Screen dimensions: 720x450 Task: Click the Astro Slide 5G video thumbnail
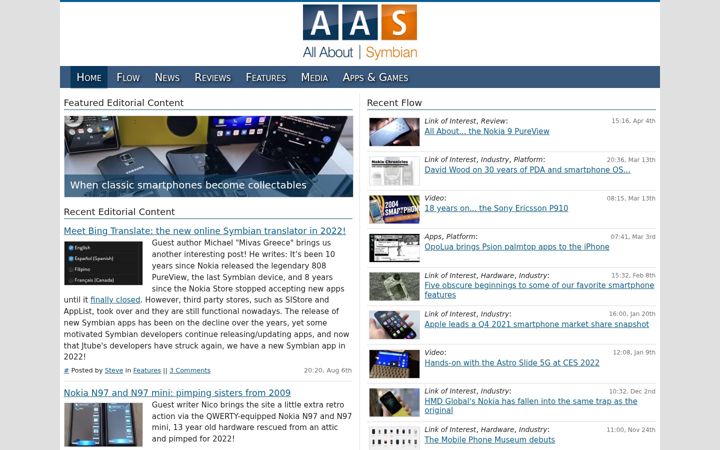pos(394,364)
